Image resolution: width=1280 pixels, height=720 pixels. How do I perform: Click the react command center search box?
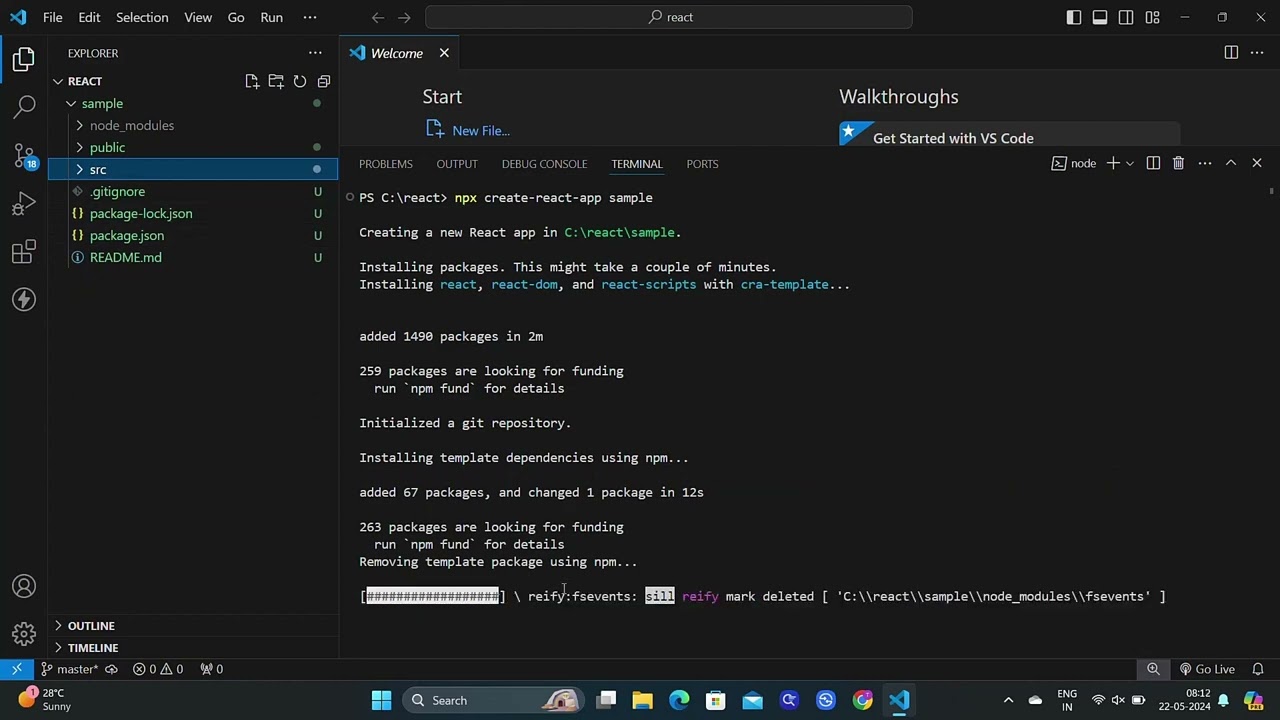click(x=668, y=17)
